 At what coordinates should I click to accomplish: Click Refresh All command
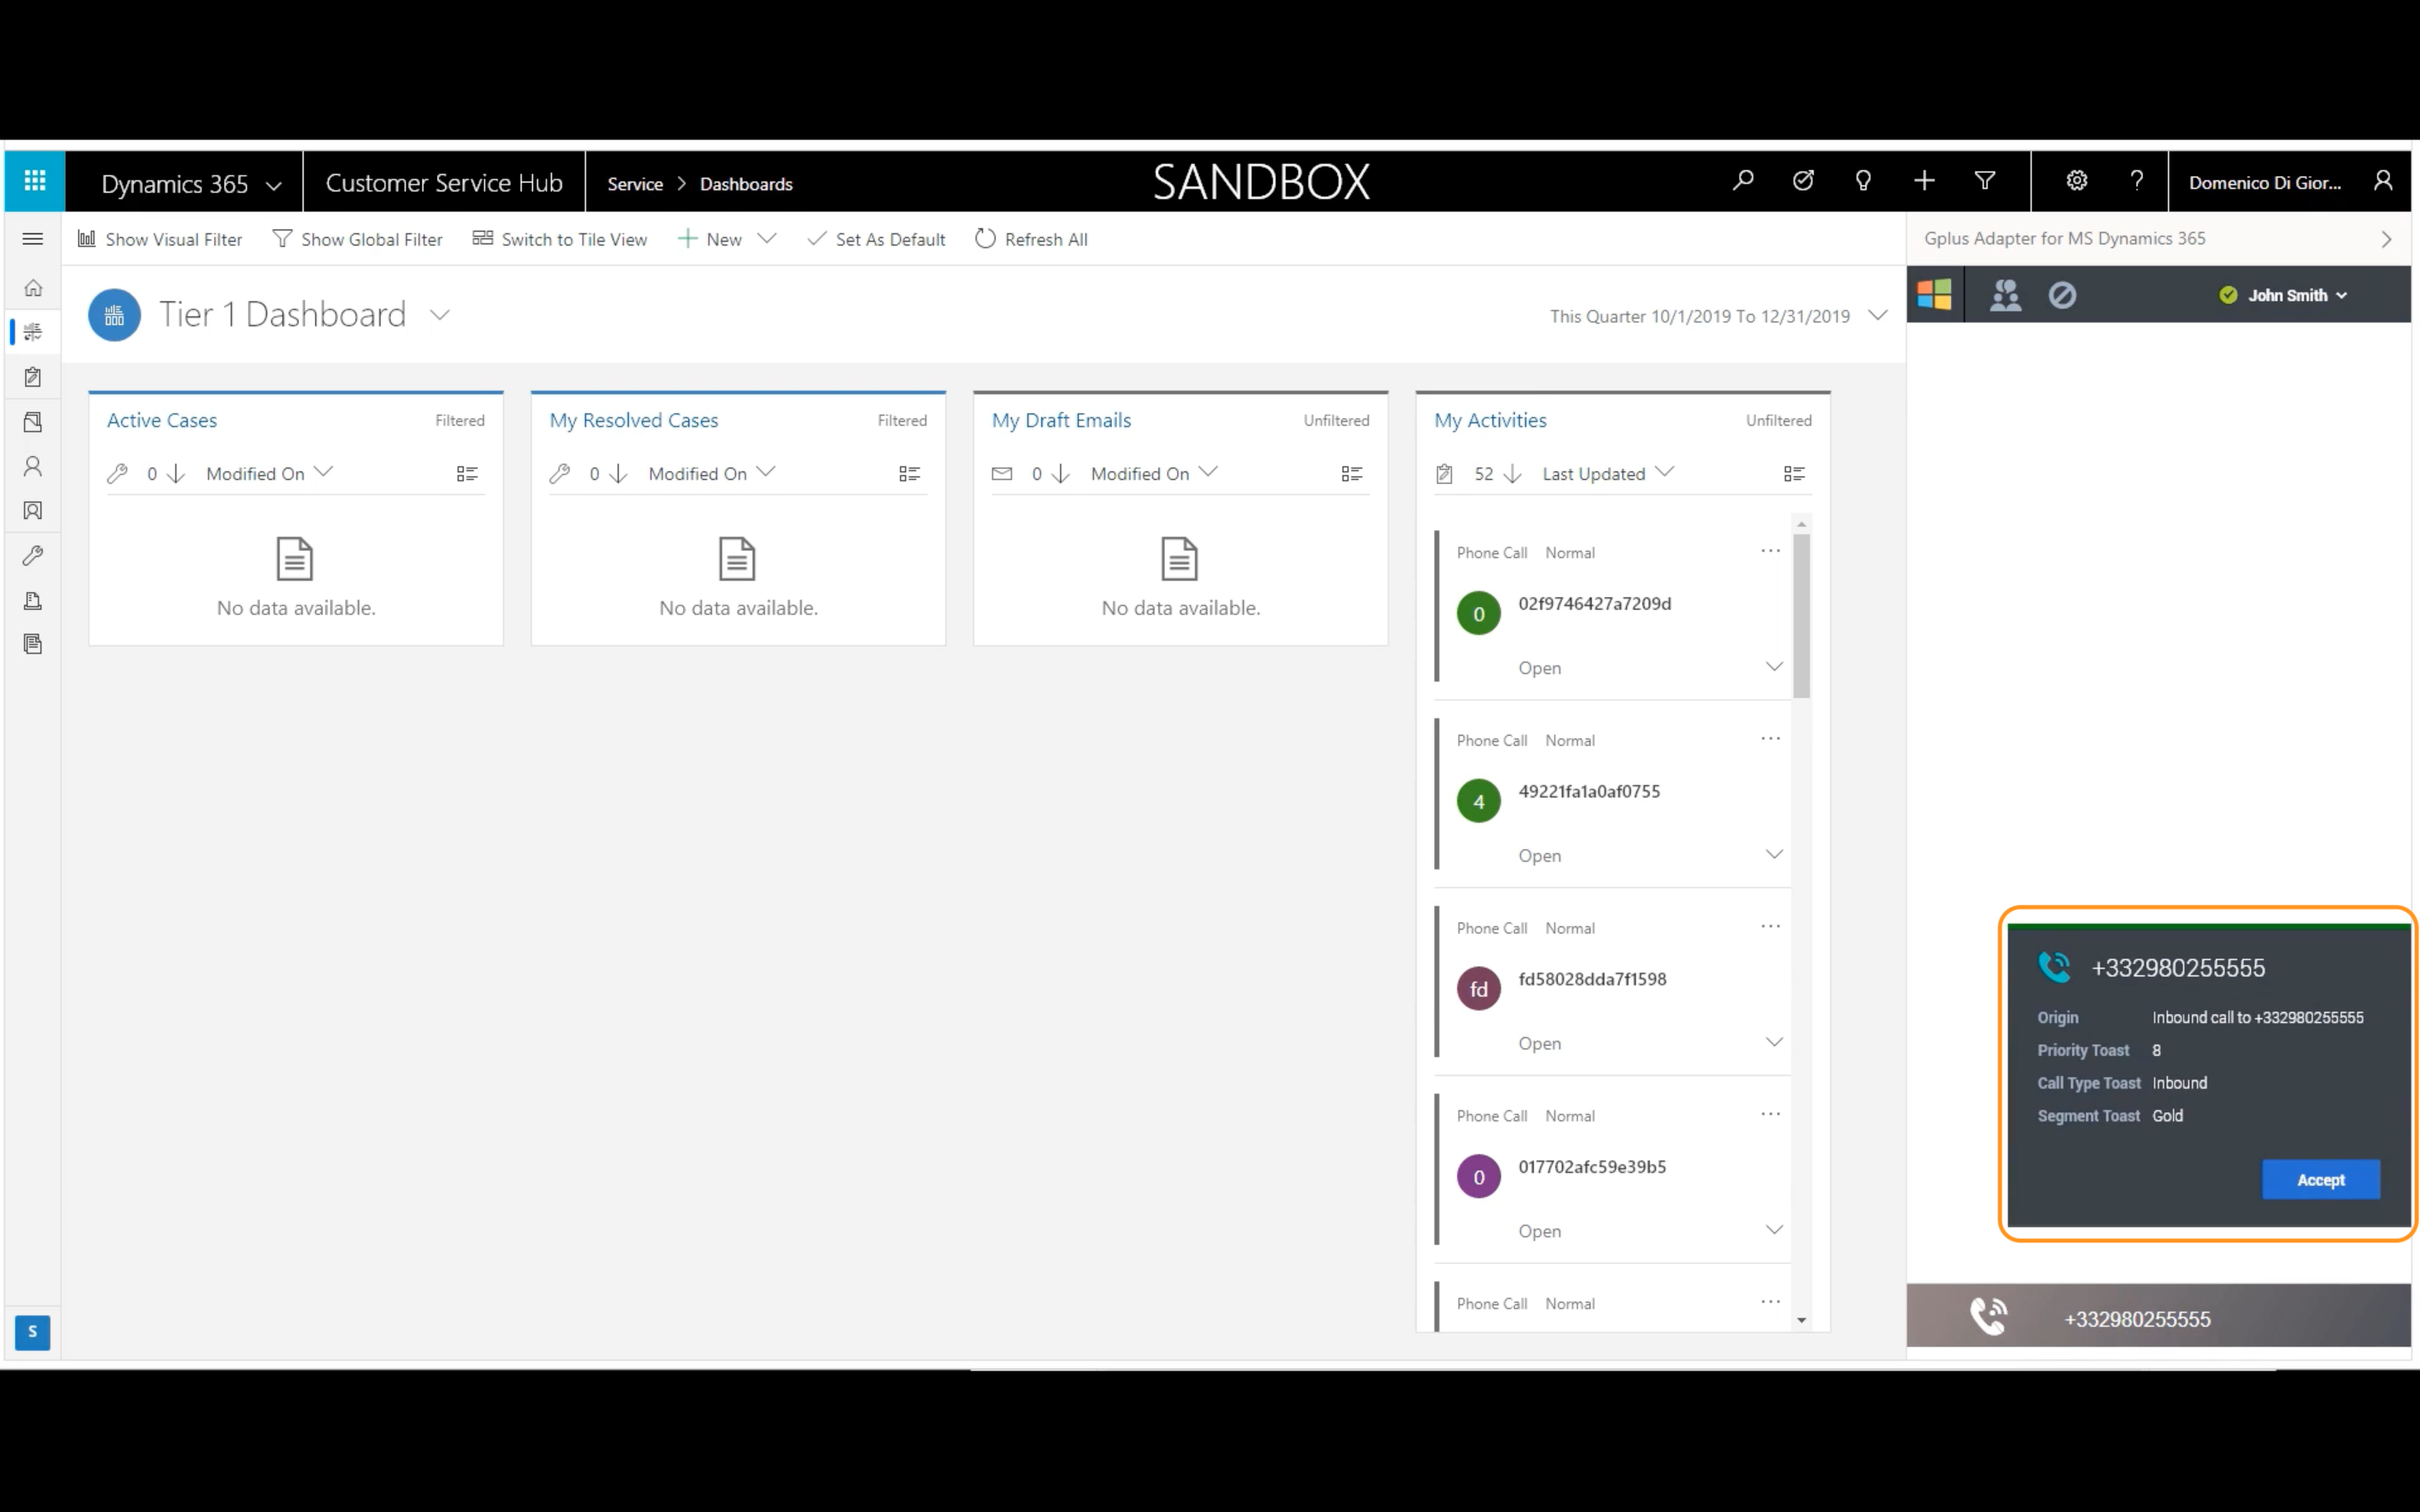coord(1031,239)
